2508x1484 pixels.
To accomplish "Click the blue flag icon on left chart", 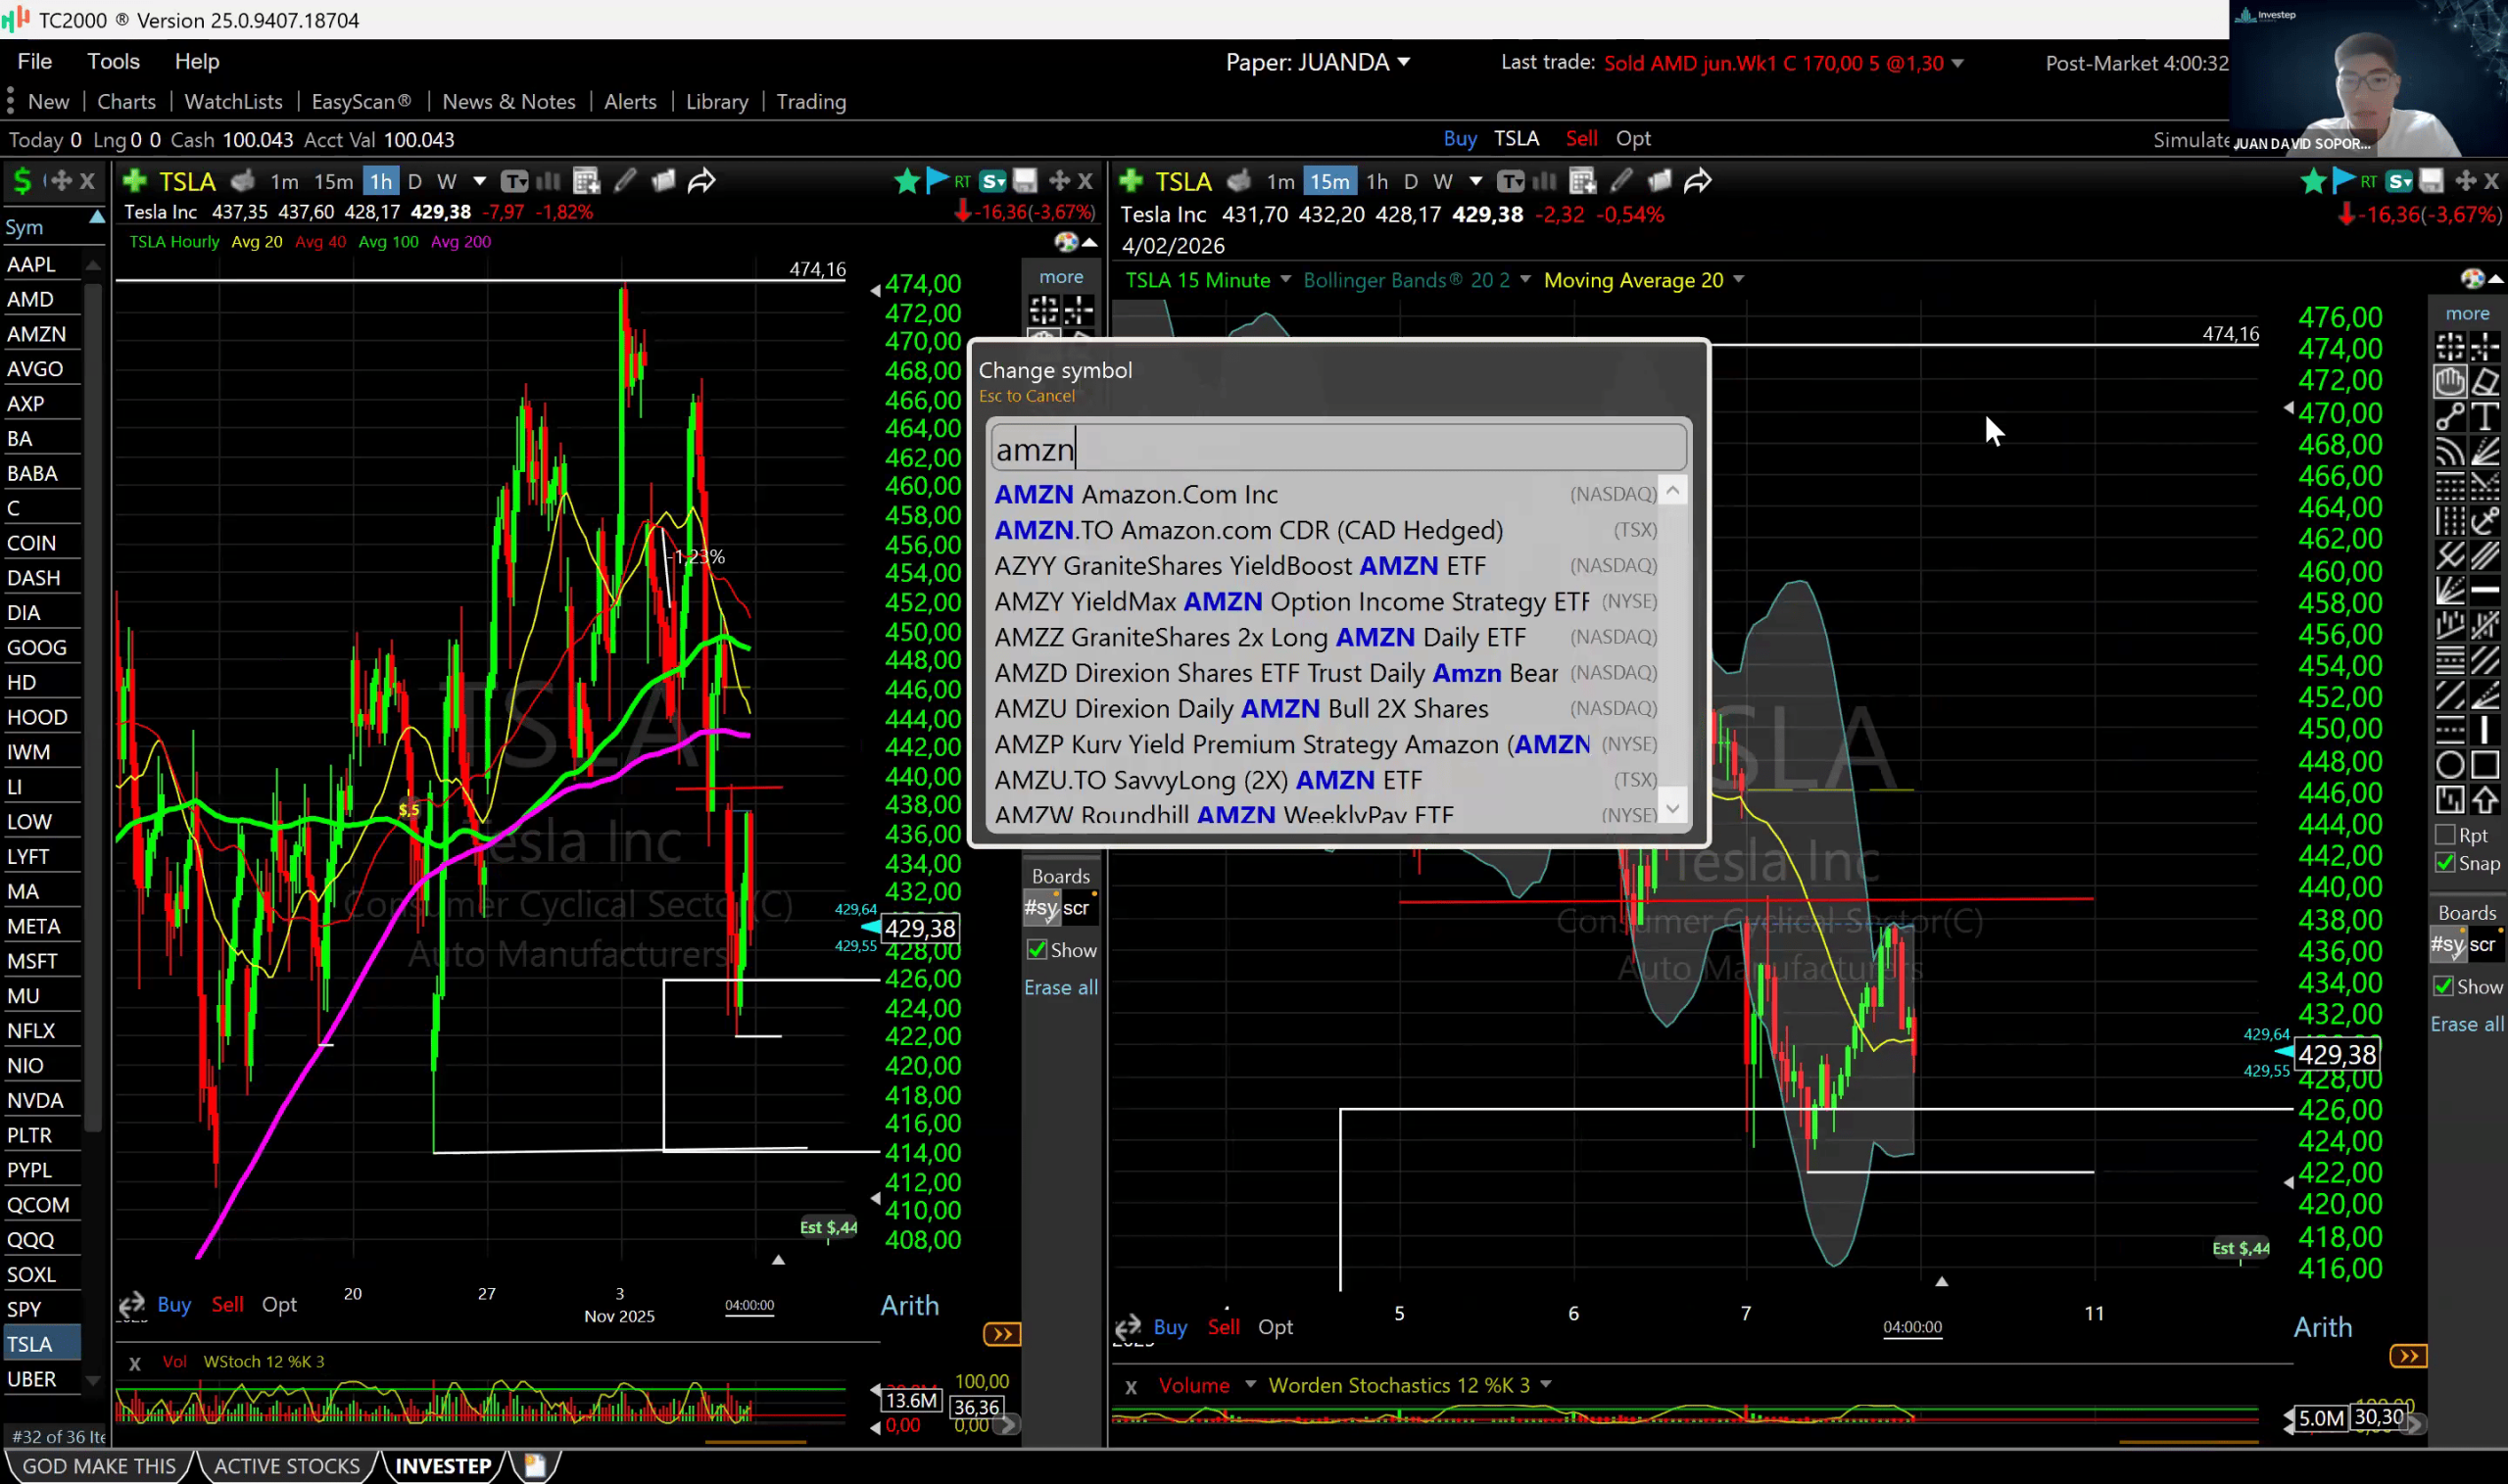I will [x=936, y=181].
